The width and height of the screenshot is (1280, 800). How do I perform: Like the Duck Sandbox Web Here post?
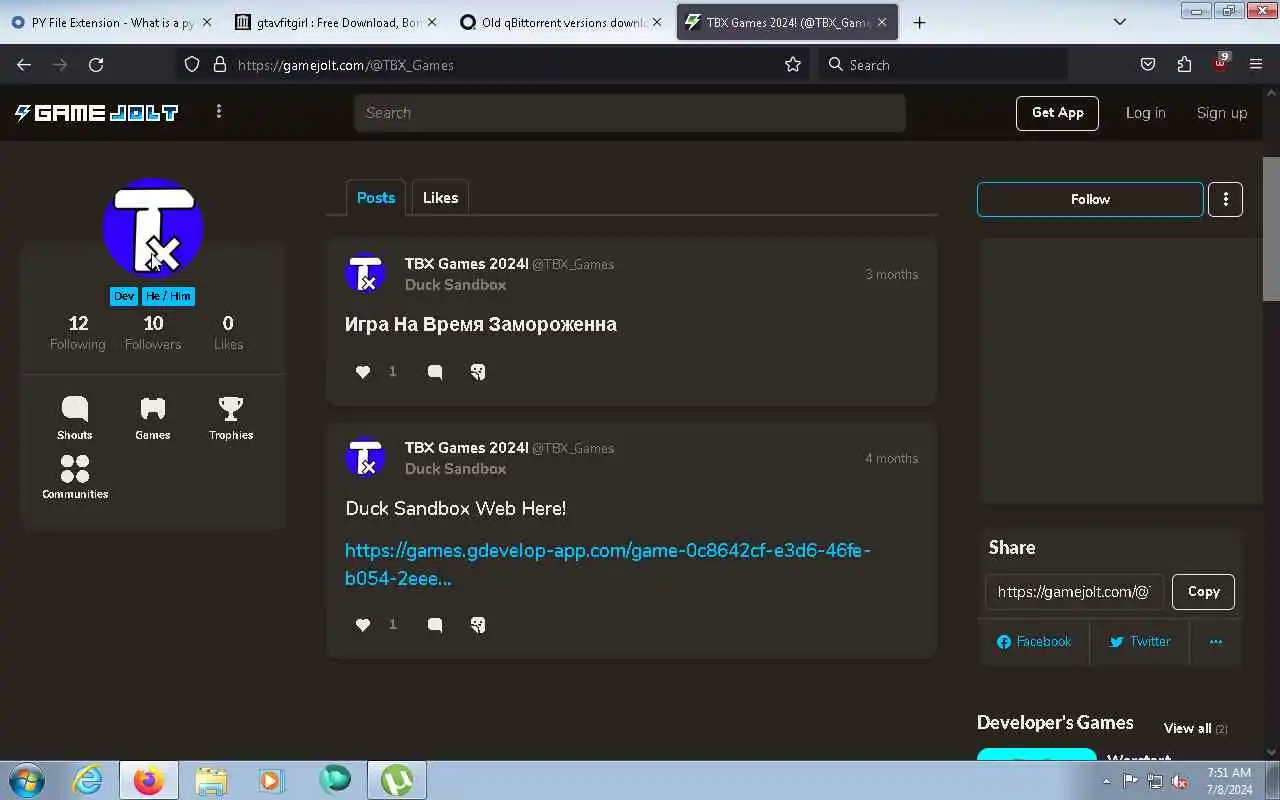point(363,625)
